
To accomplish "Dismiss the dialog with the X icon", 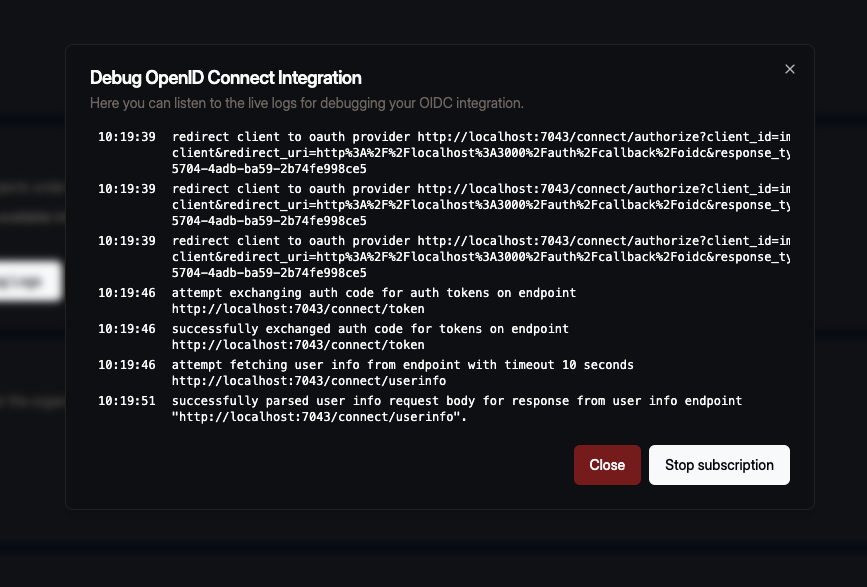I will (790, 69).
